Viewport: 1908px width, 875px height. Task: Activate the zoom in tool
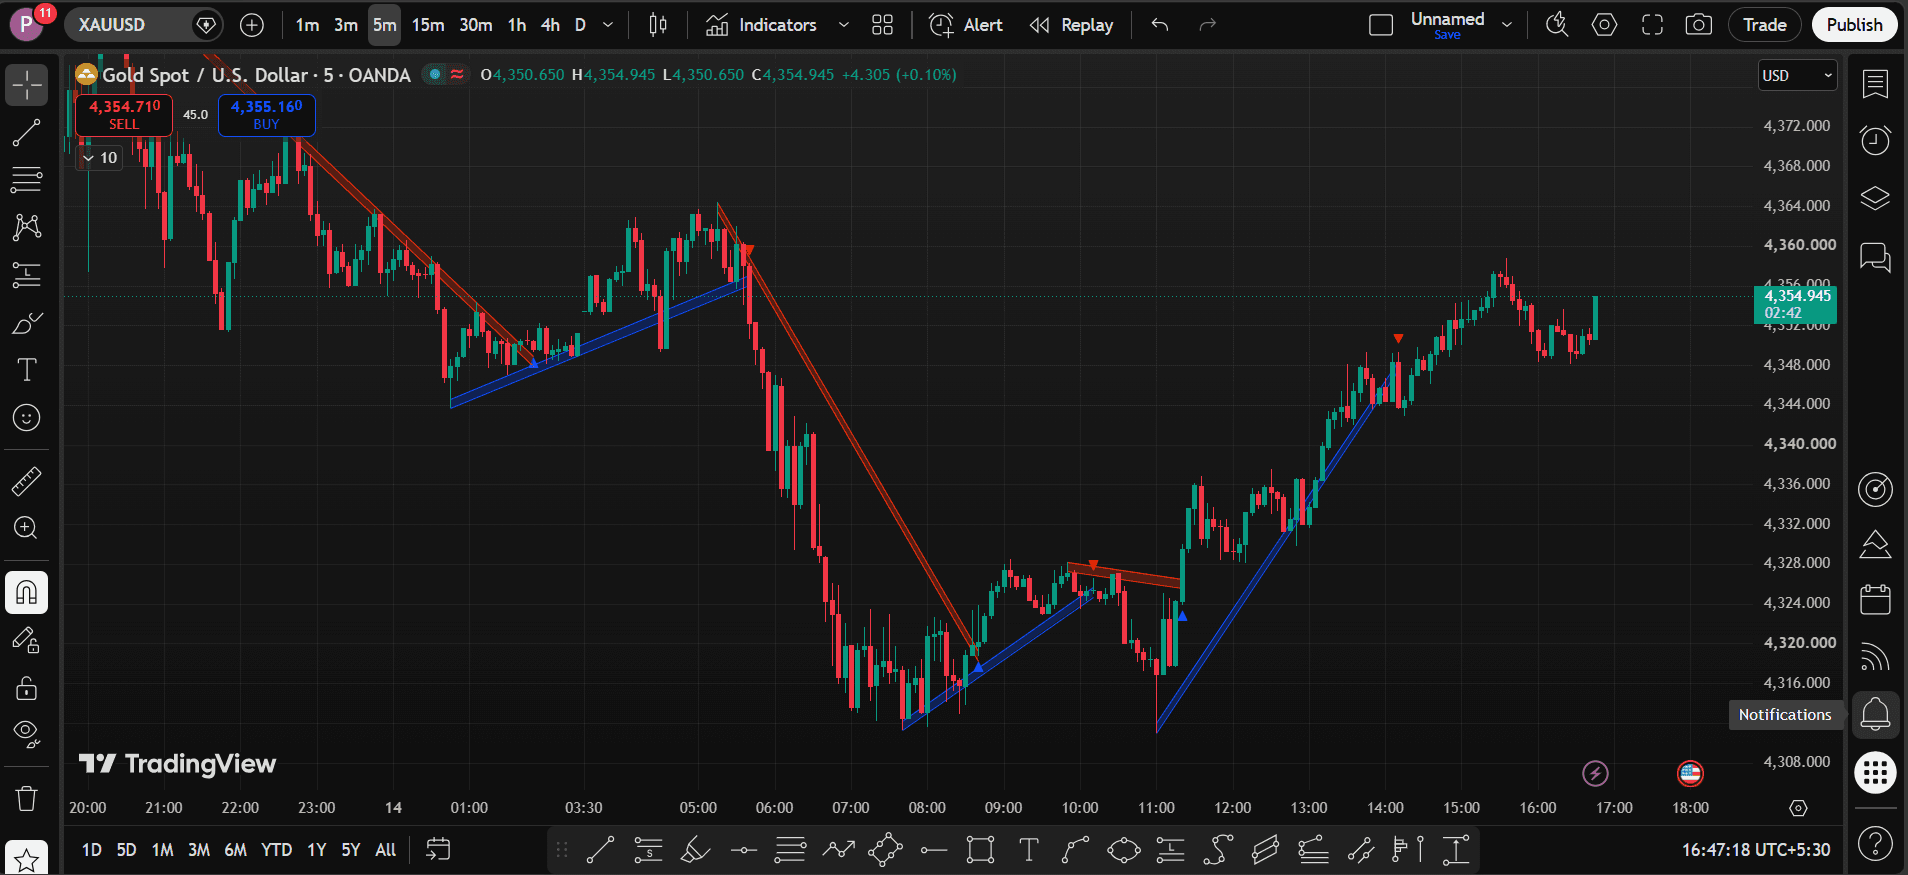point(27,528)
